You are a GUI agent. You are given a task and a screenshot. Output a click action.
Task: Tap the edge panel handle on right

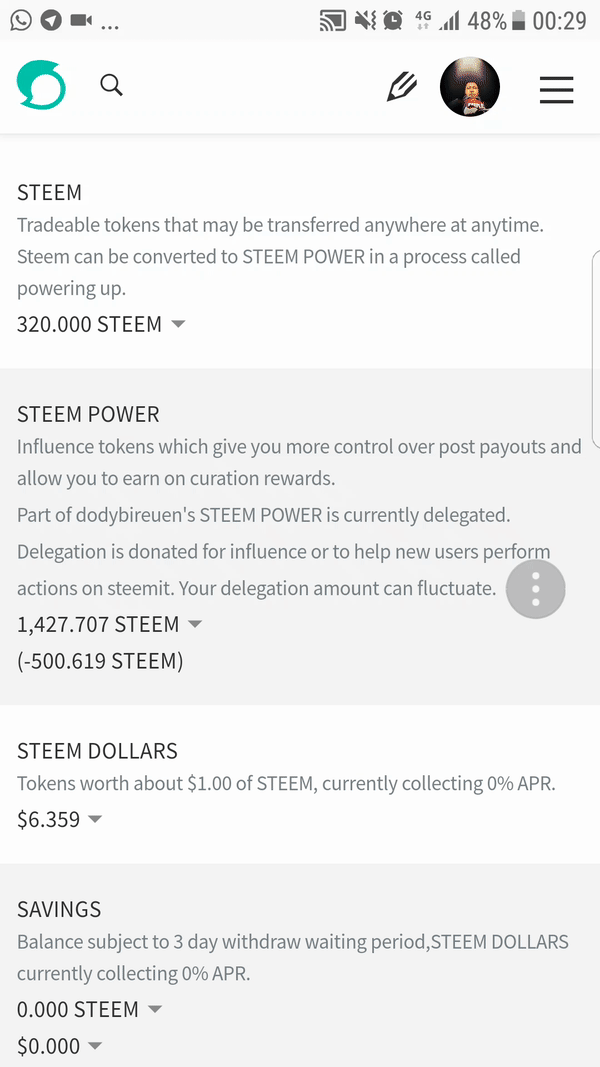[596, 348]
